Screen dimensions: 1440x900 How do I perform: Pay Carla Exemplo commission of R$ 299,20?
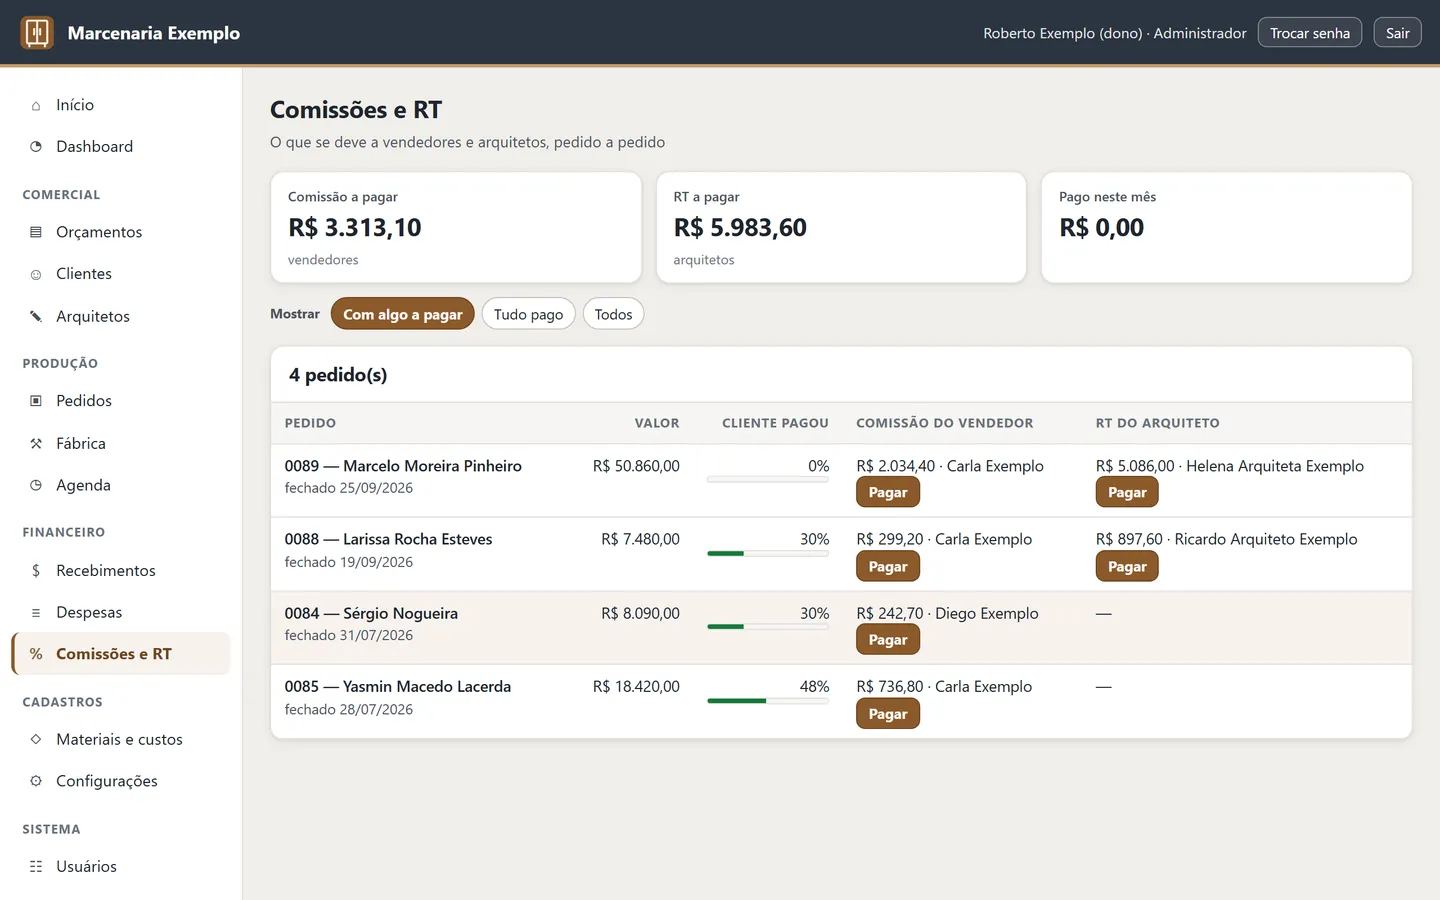[x=888, y=566]
